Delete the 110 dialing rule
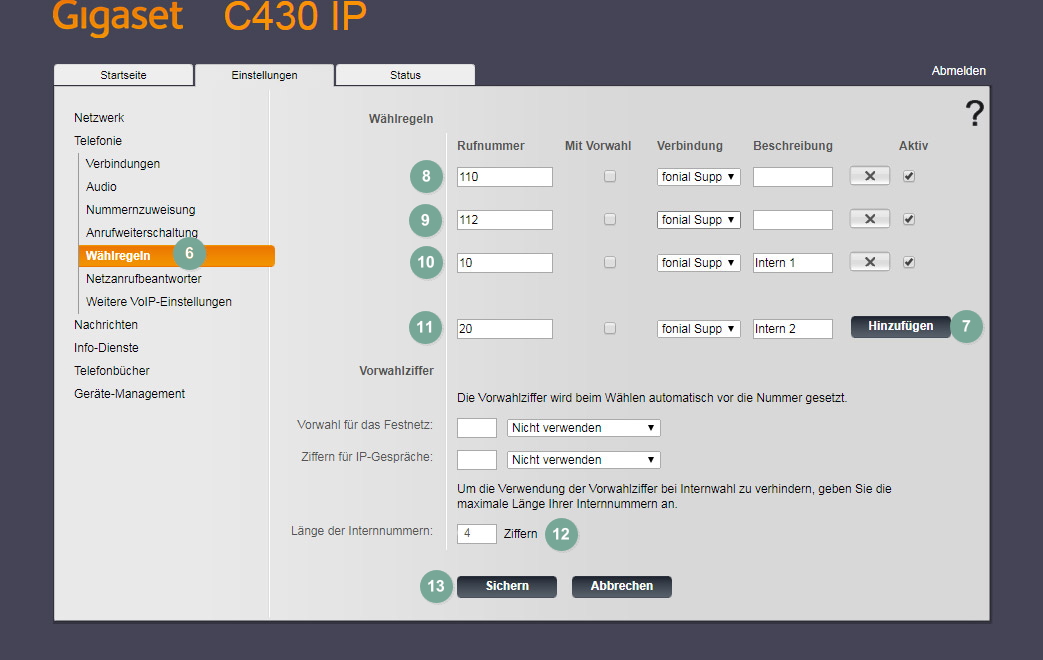 click(x=869, y=176)
